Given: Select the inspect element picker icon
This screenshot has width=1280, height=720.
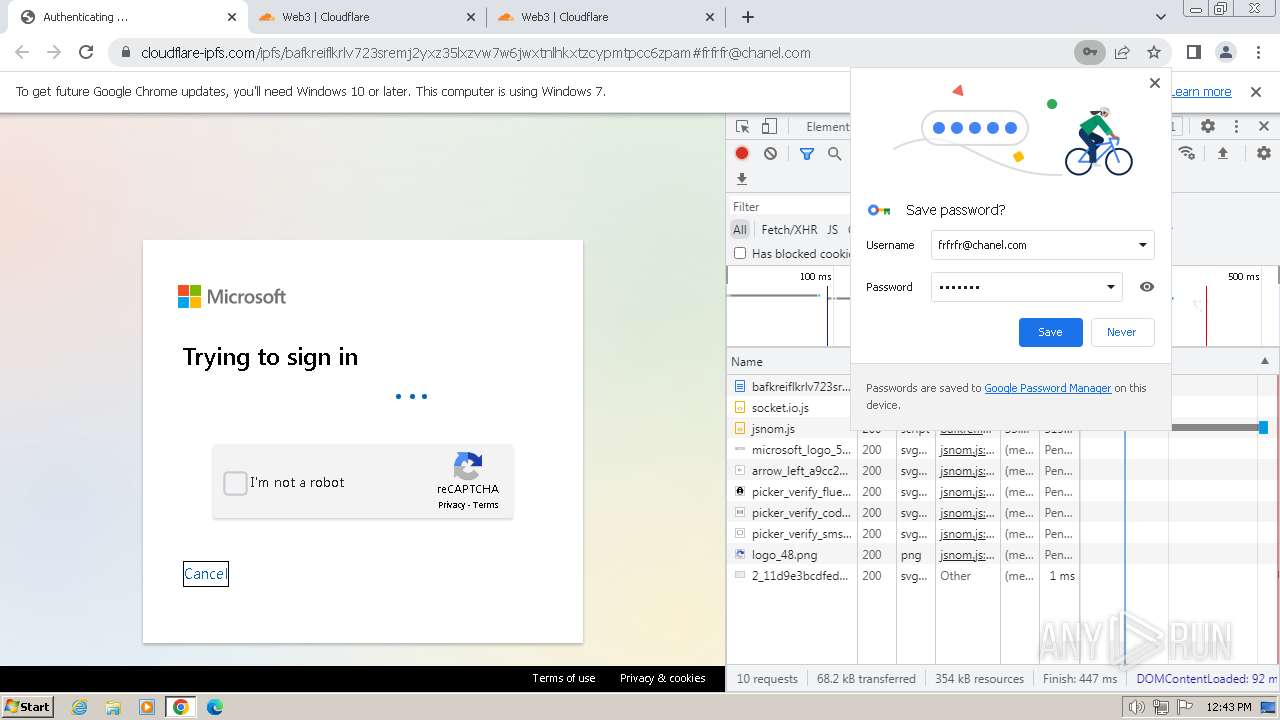Looking at the screenshot, I should point(743,127).
